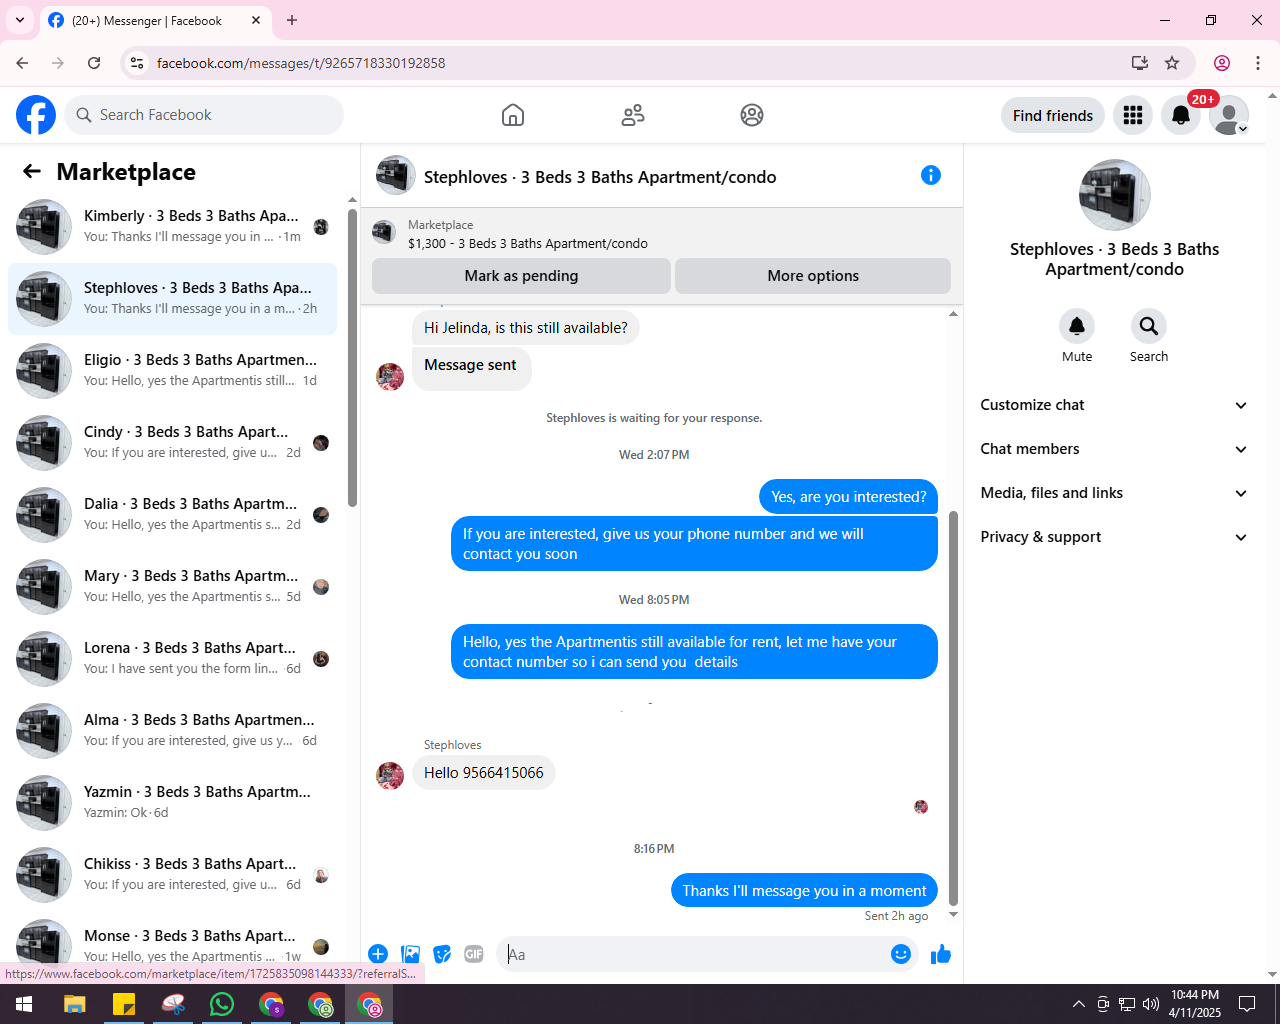This screenshot has height=1024, width=1280.
Task: Click the Facebook logo
Action: tap(36, 115)
